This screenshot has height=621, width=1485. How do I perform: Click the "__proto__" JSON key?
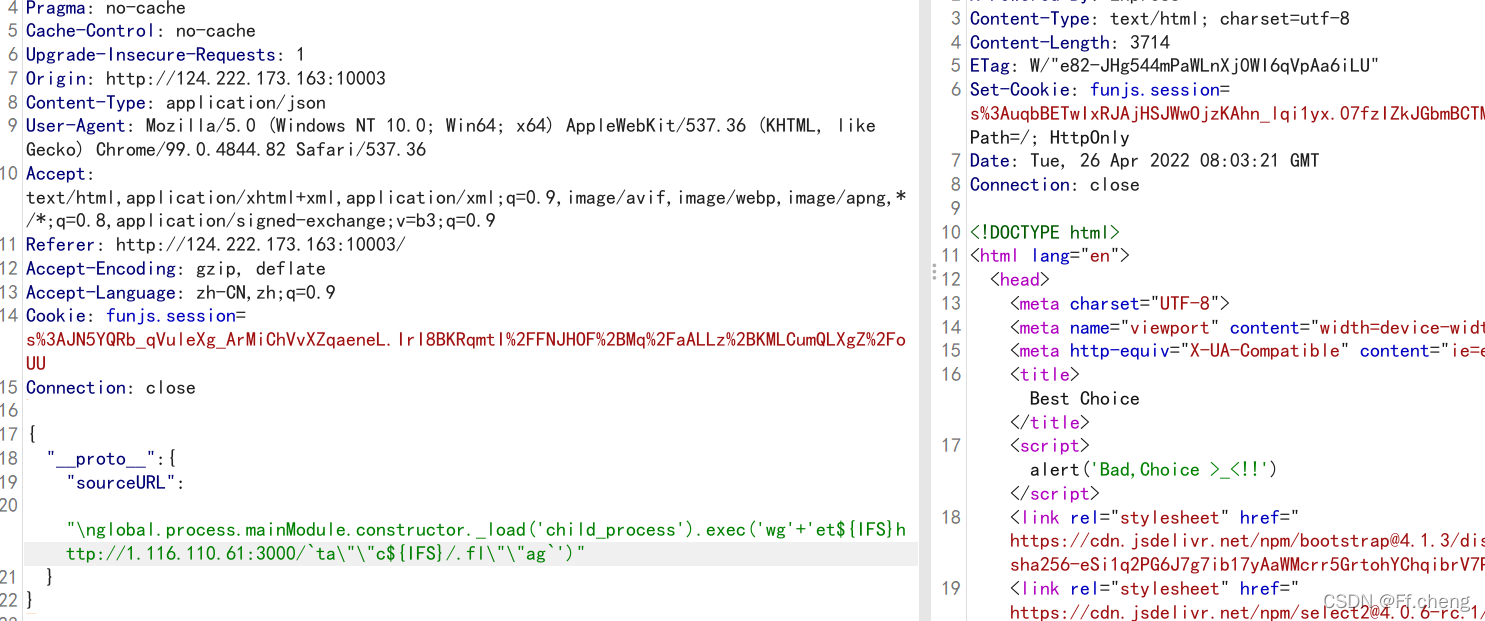[101, 459]
